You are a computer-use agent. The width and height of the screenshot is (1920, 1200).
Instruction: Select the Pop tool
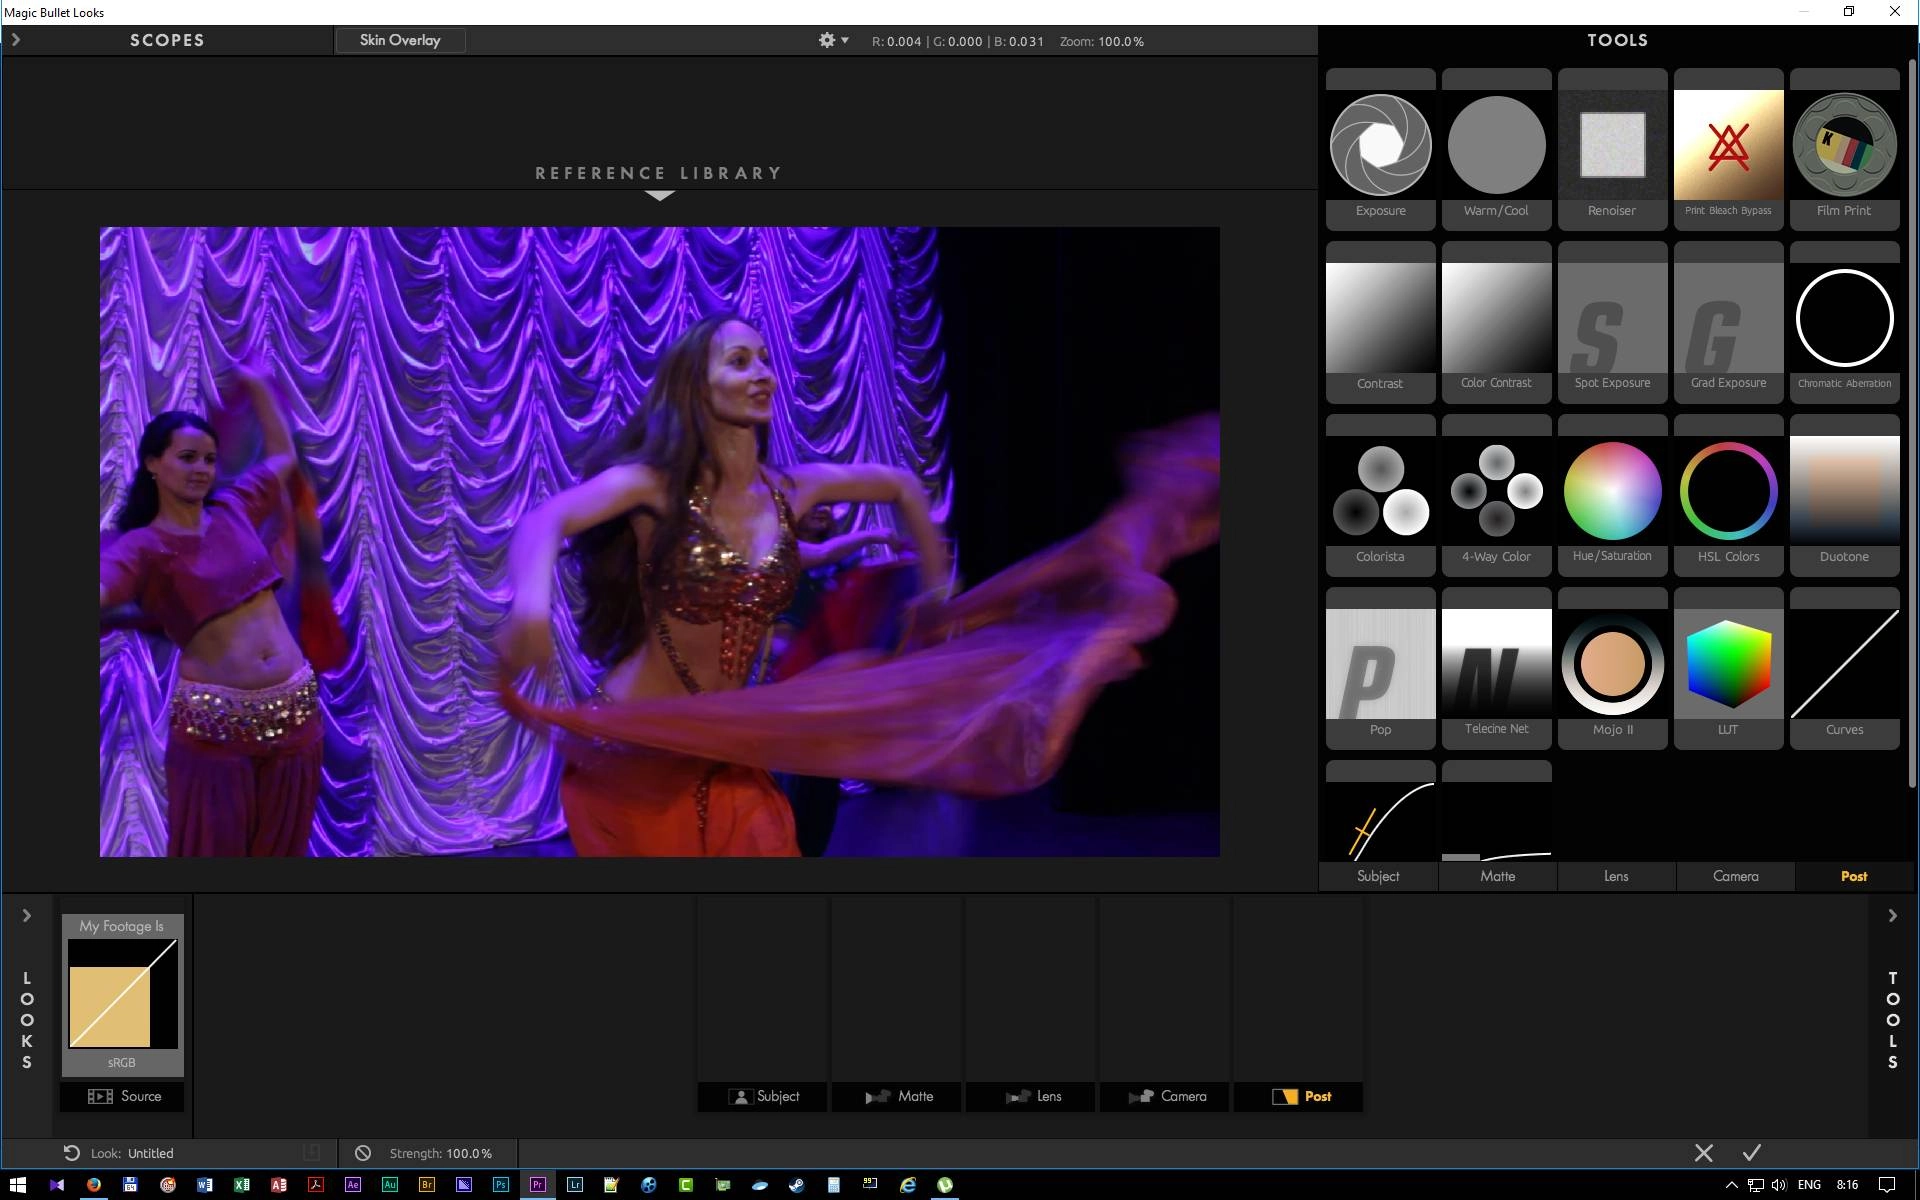point(1380,668)
